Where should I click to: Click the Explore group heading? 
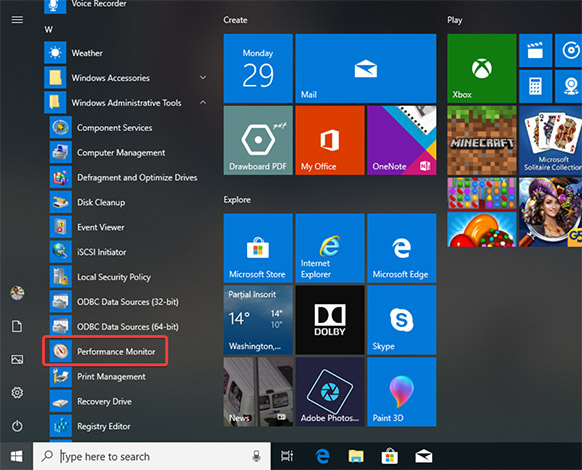237,200
